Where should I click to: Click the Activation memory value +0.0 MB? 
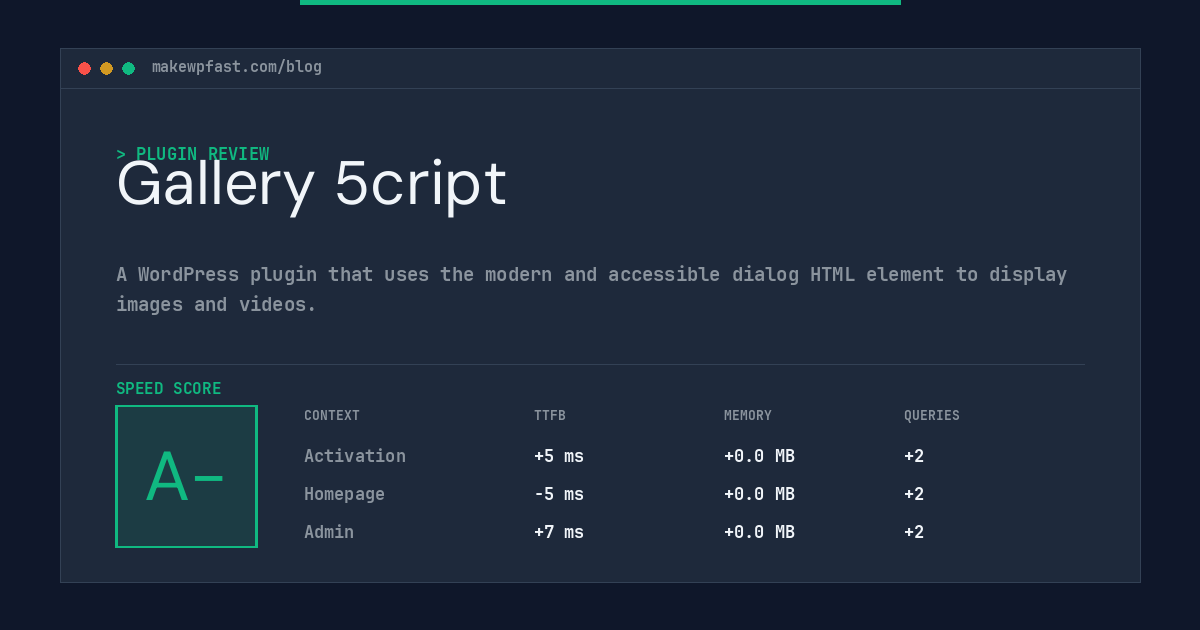(x=759, y=456)
